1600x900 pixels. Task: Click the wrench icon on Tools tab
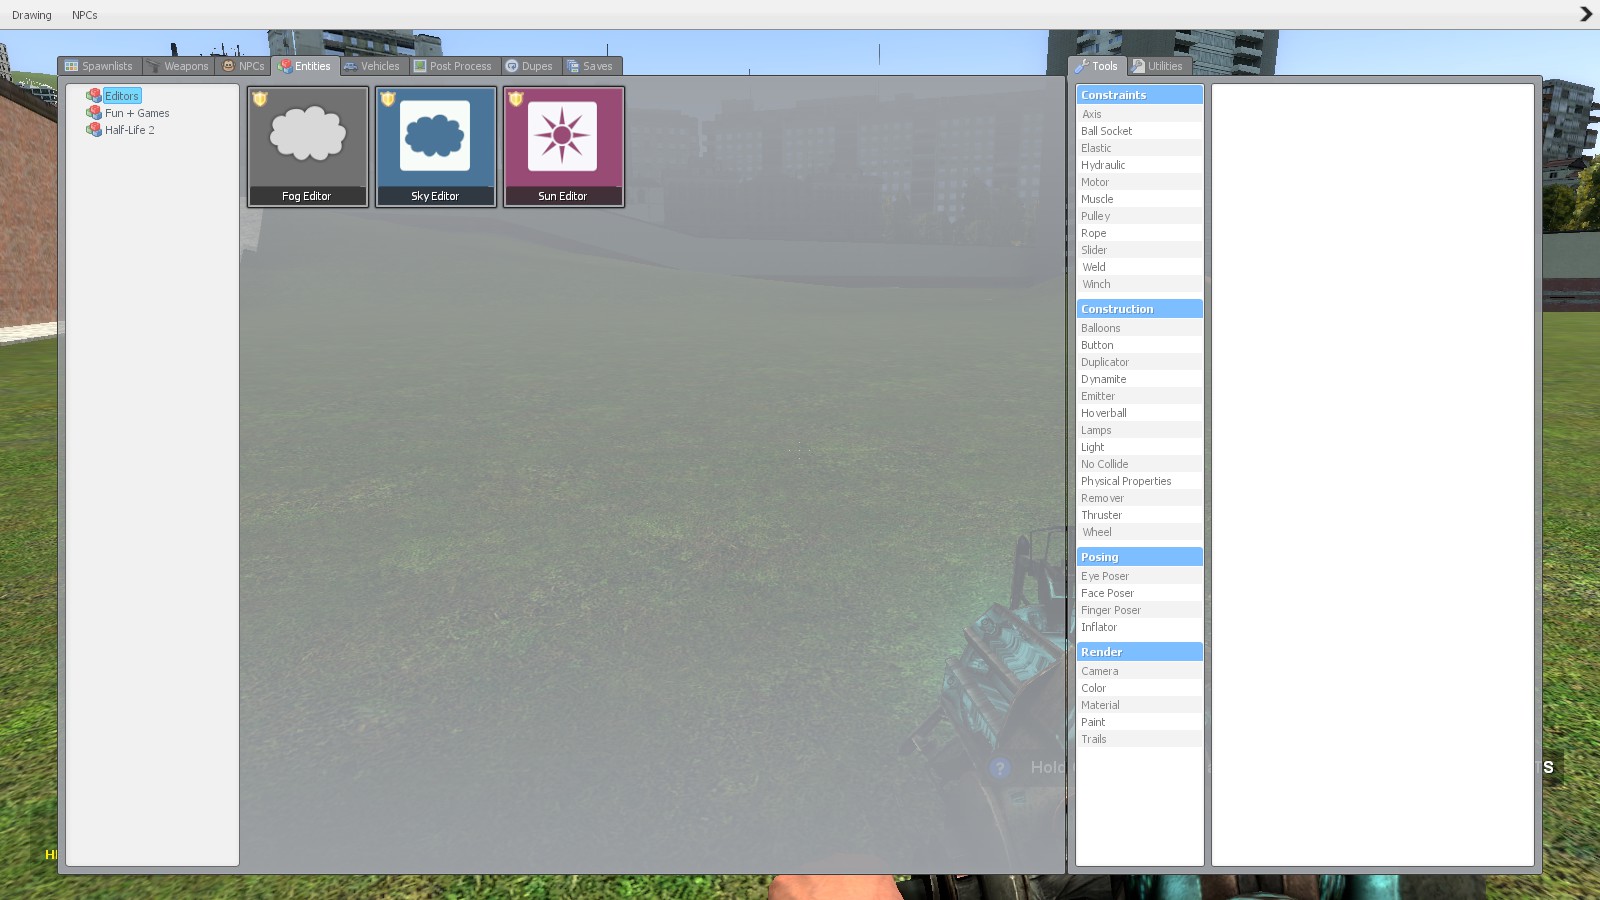tap(1082, 66)
